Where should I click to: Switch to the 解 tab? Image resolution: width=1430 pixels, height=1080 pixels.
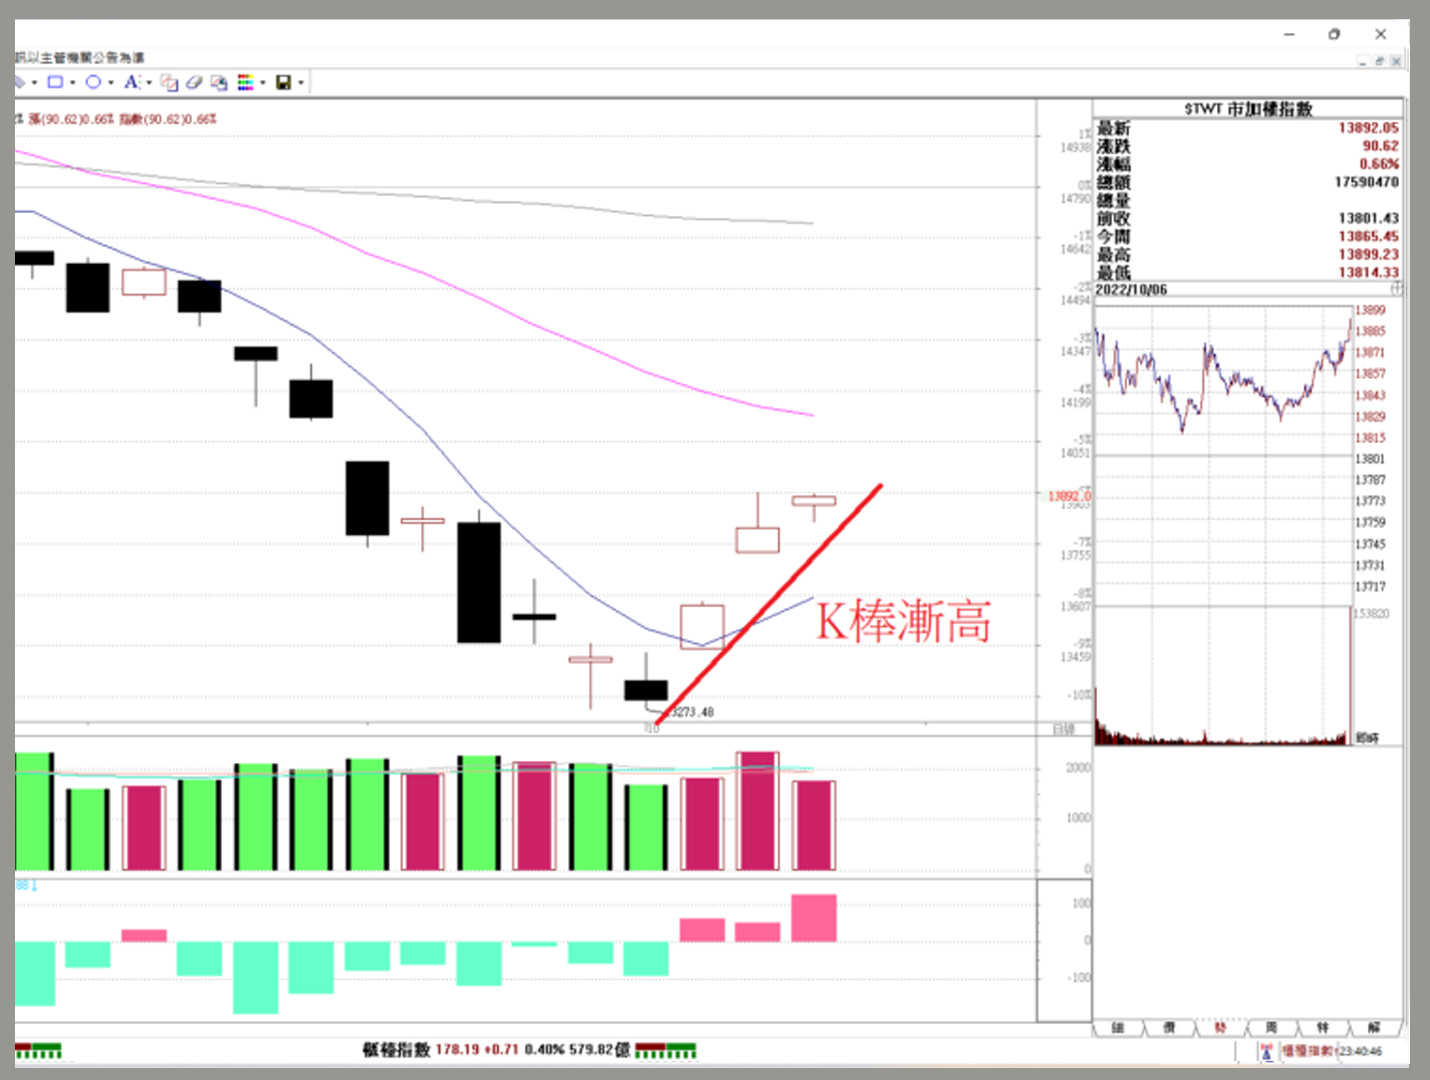(x=1374, y=1028)
